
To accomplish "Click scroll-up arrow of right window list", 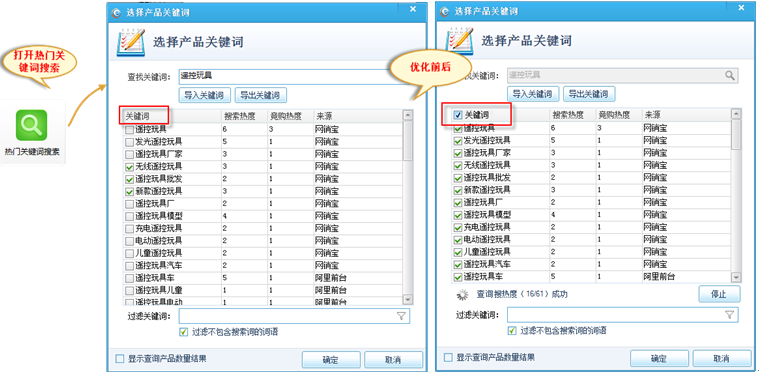I will (736, 114).
